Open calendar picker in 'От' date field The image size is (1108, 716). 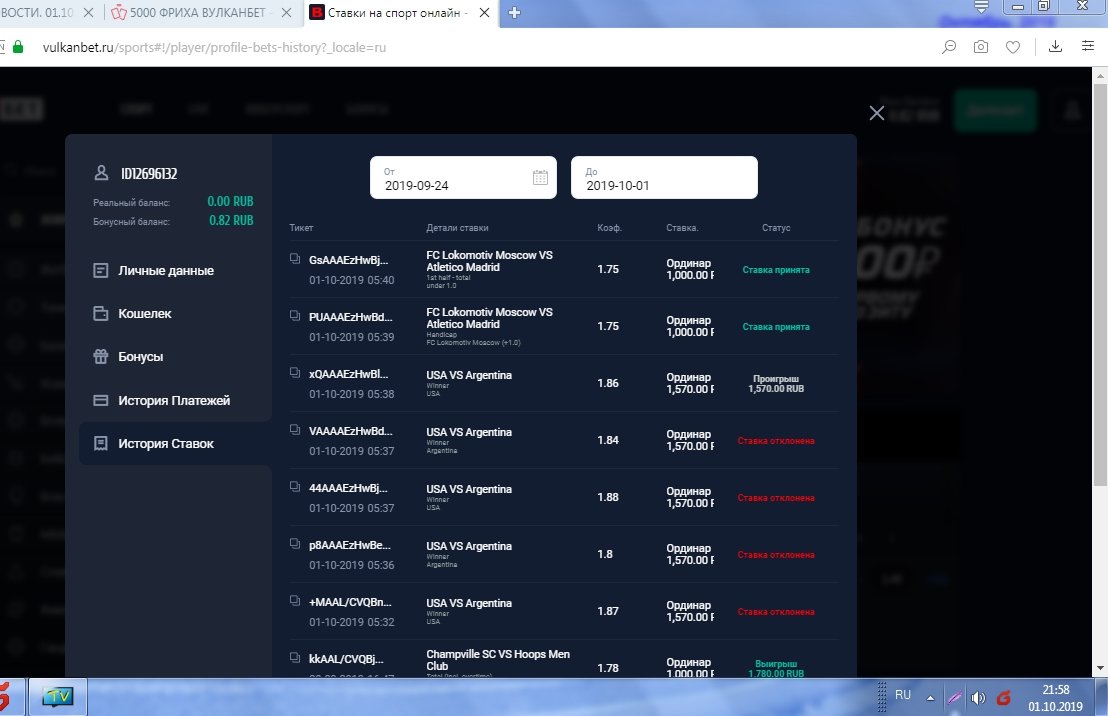[540, 177]
